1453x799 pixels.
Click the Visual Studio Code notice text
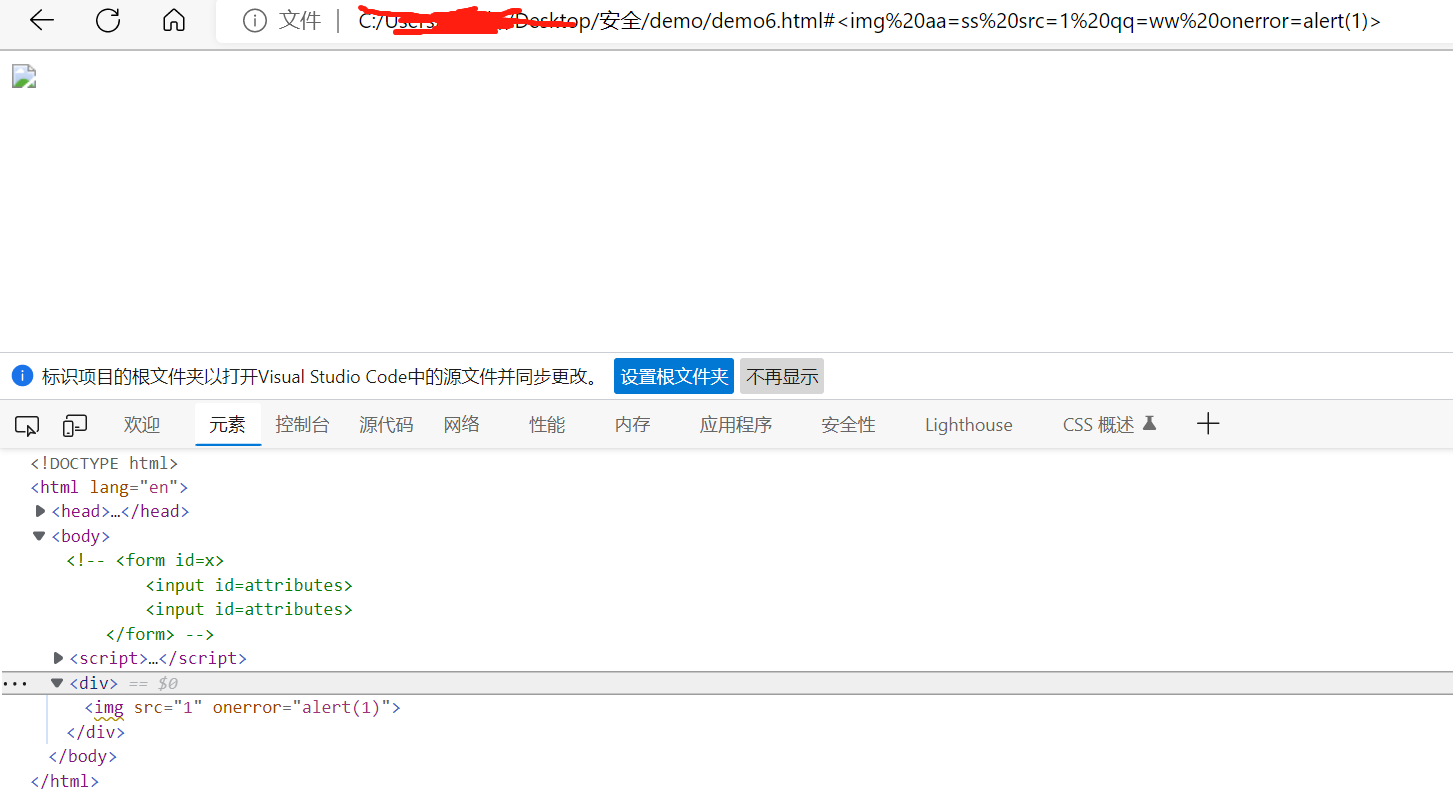click(x=321, y=377)
